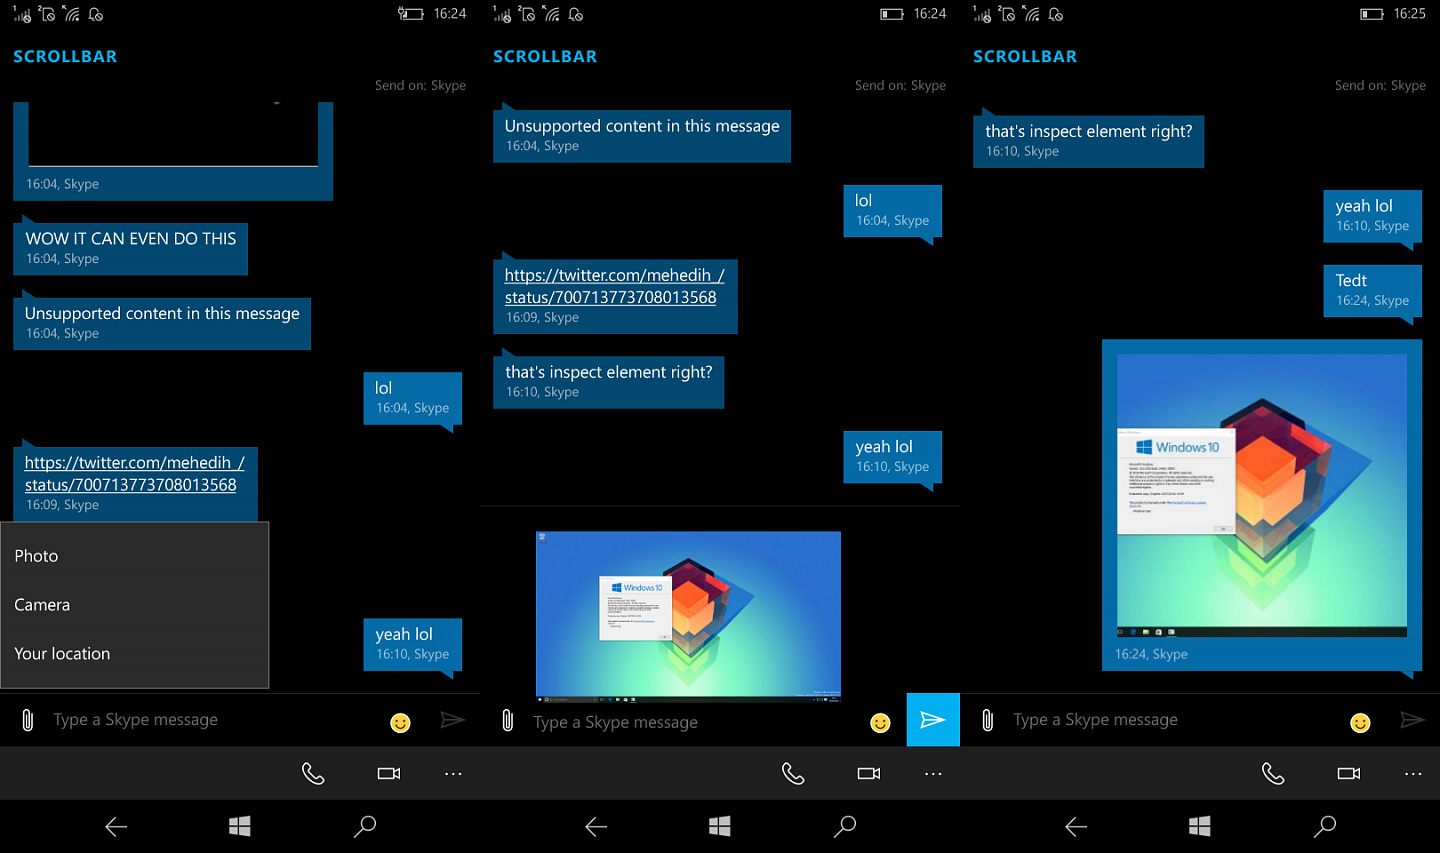This screenshot has height=853, width=1440.
Task: Pick Your location from the attachment menu
Action: tap(134, 654)
